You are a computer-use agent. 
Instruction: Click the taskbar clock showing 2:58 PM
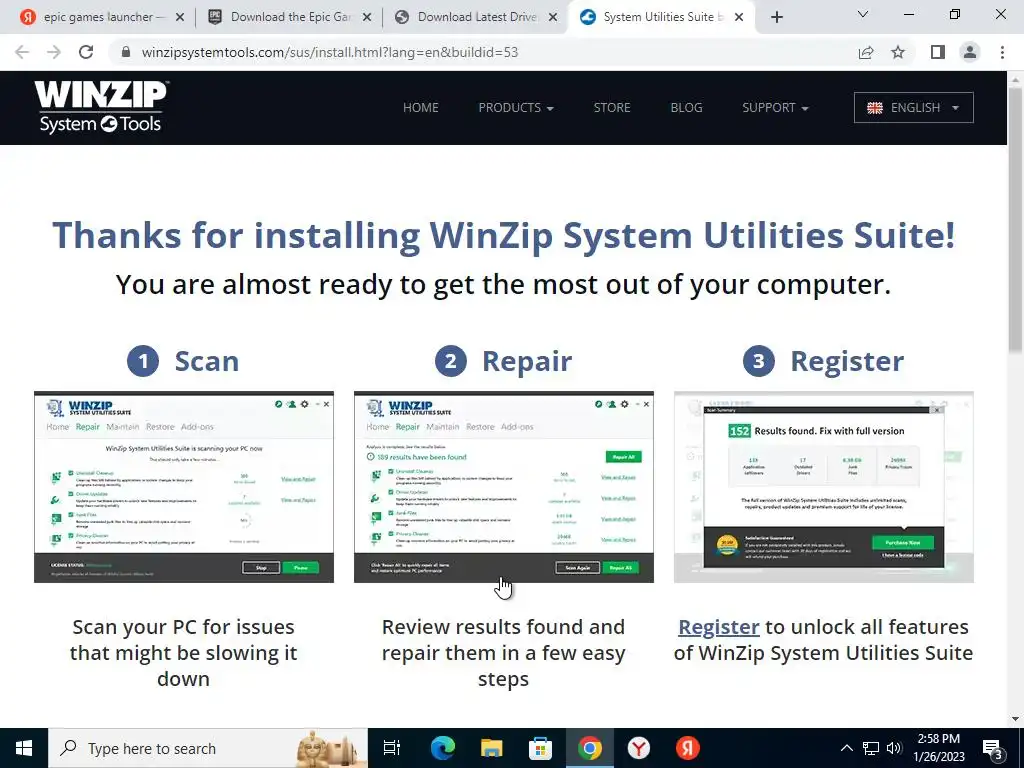pyautogui.click(x=938, y=748)
